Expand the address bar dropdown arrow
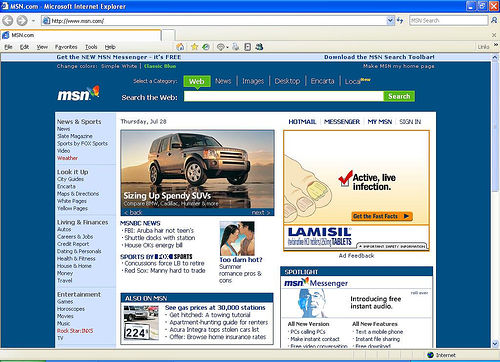 coord(390,21)
